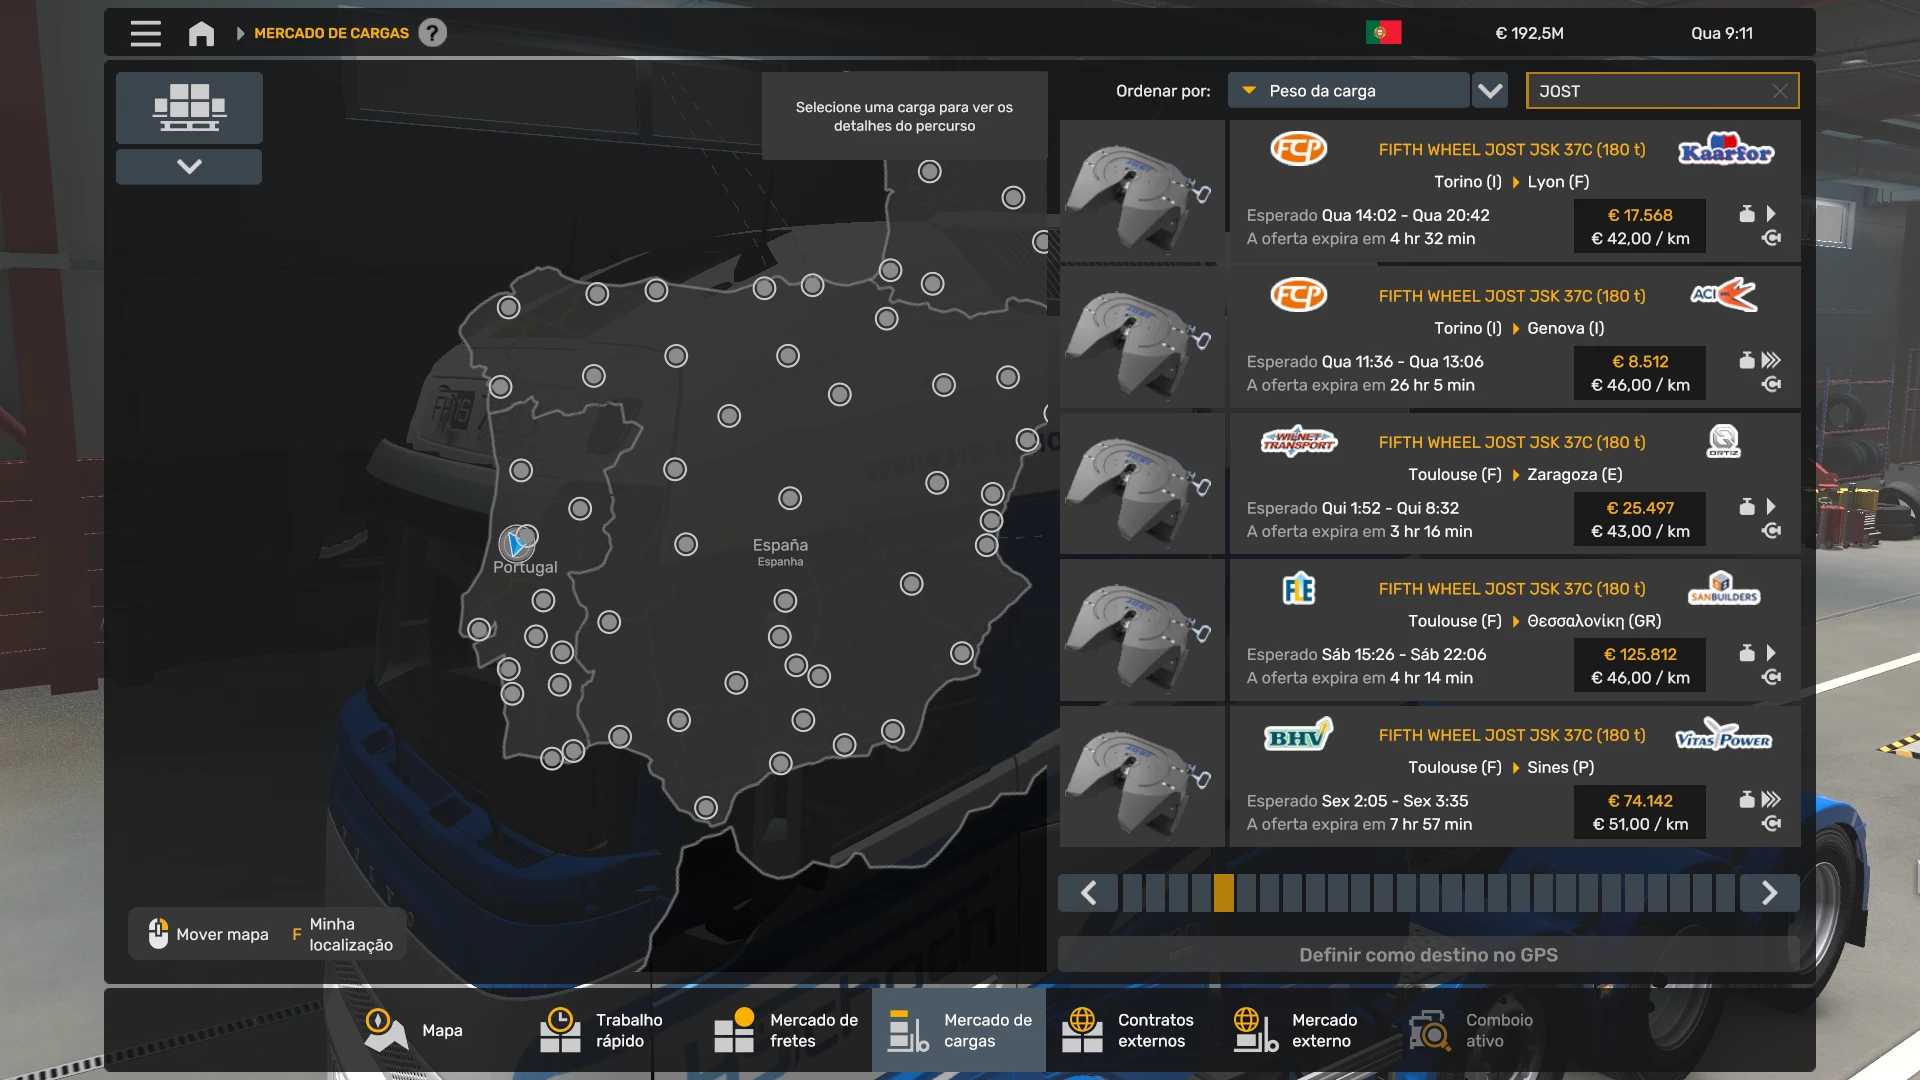
Task: Clear the JOST search field
Action: pos(1779,91)
